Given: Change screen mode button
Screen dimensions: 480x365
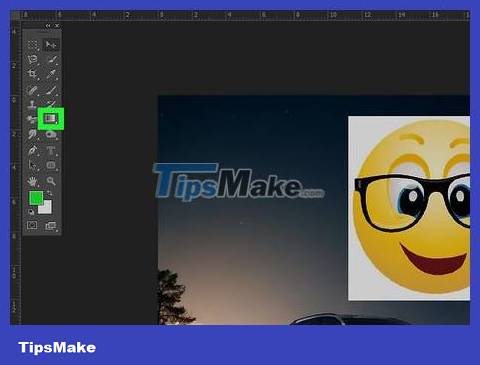Looking at the screenshot, I should click(51, 226).
